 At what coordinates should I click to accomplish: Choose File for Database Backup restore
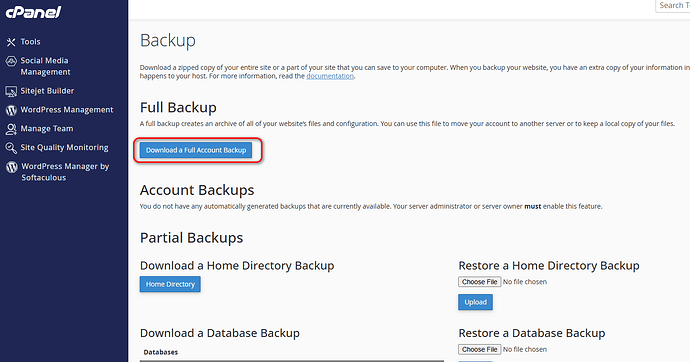click(479, 349)
